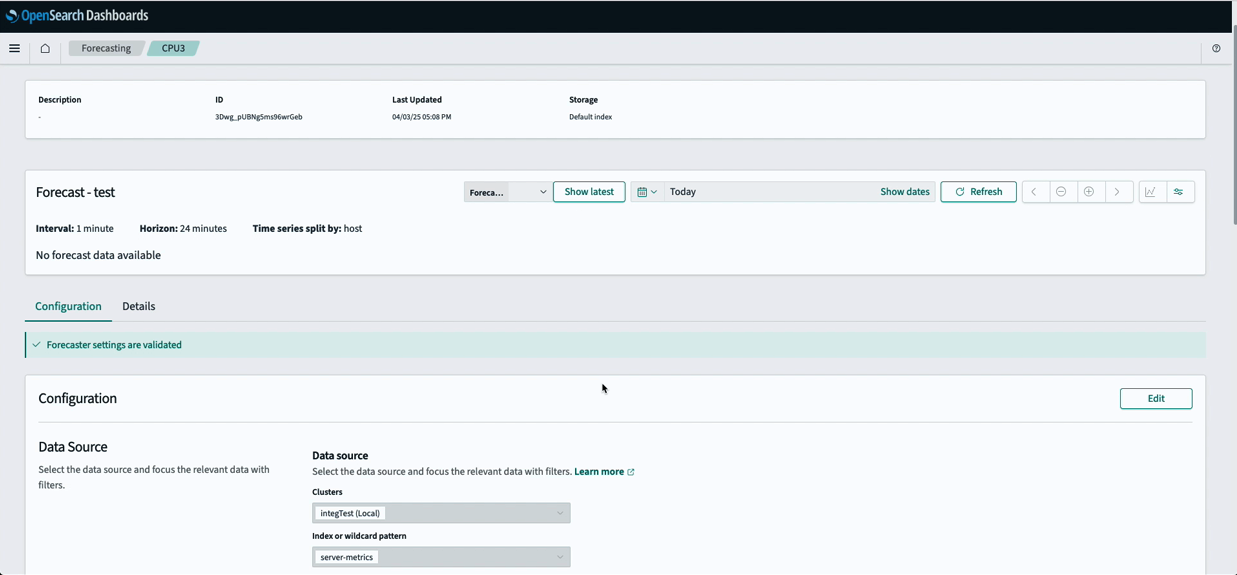Viewport: 1237px width, 575px height.
Task: Open the calendar quick date menu
Action: tap(646, 192)
